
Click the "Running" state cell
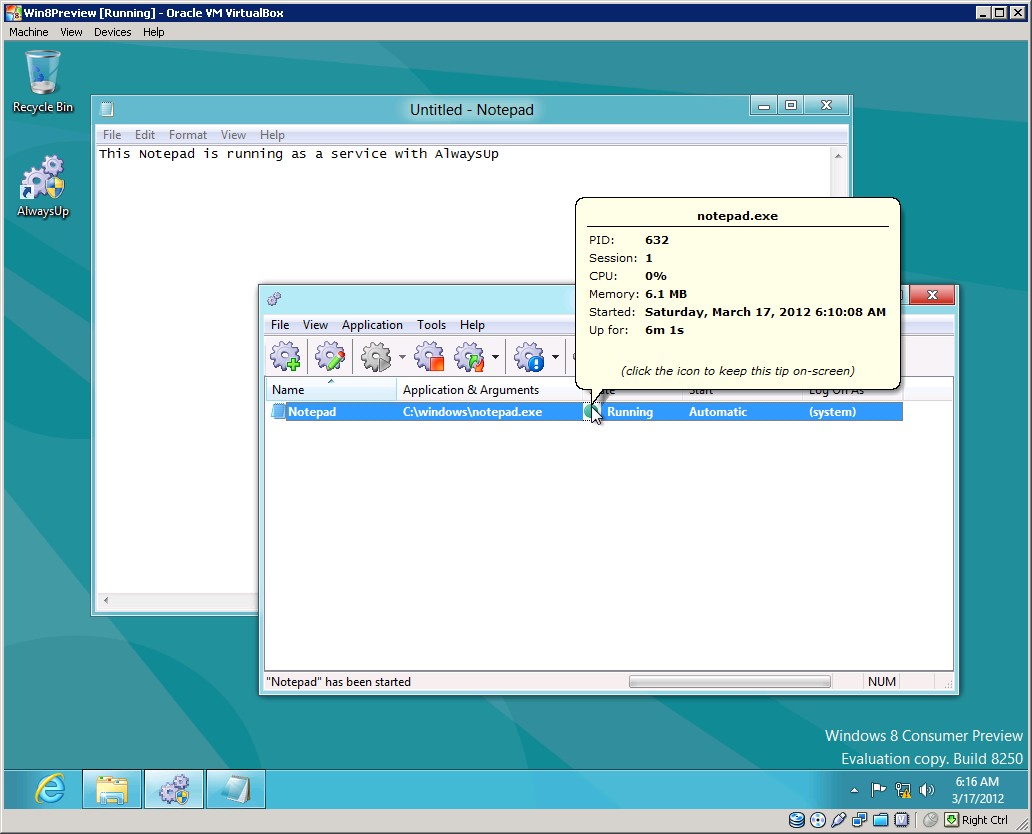pyautogui.click(x=630, y=412)
